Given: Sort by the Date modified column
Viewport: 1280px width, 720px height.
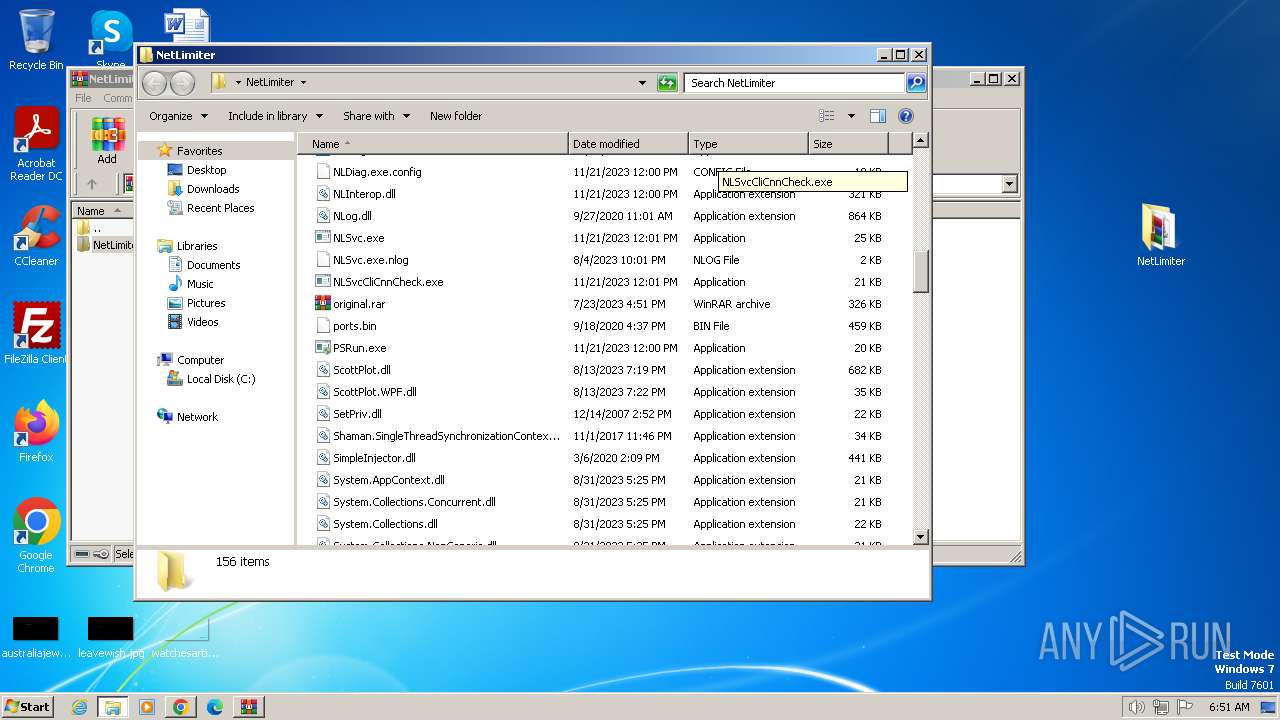Looking at the screenshot, I should pyautogui.click(x=628, y=144).
